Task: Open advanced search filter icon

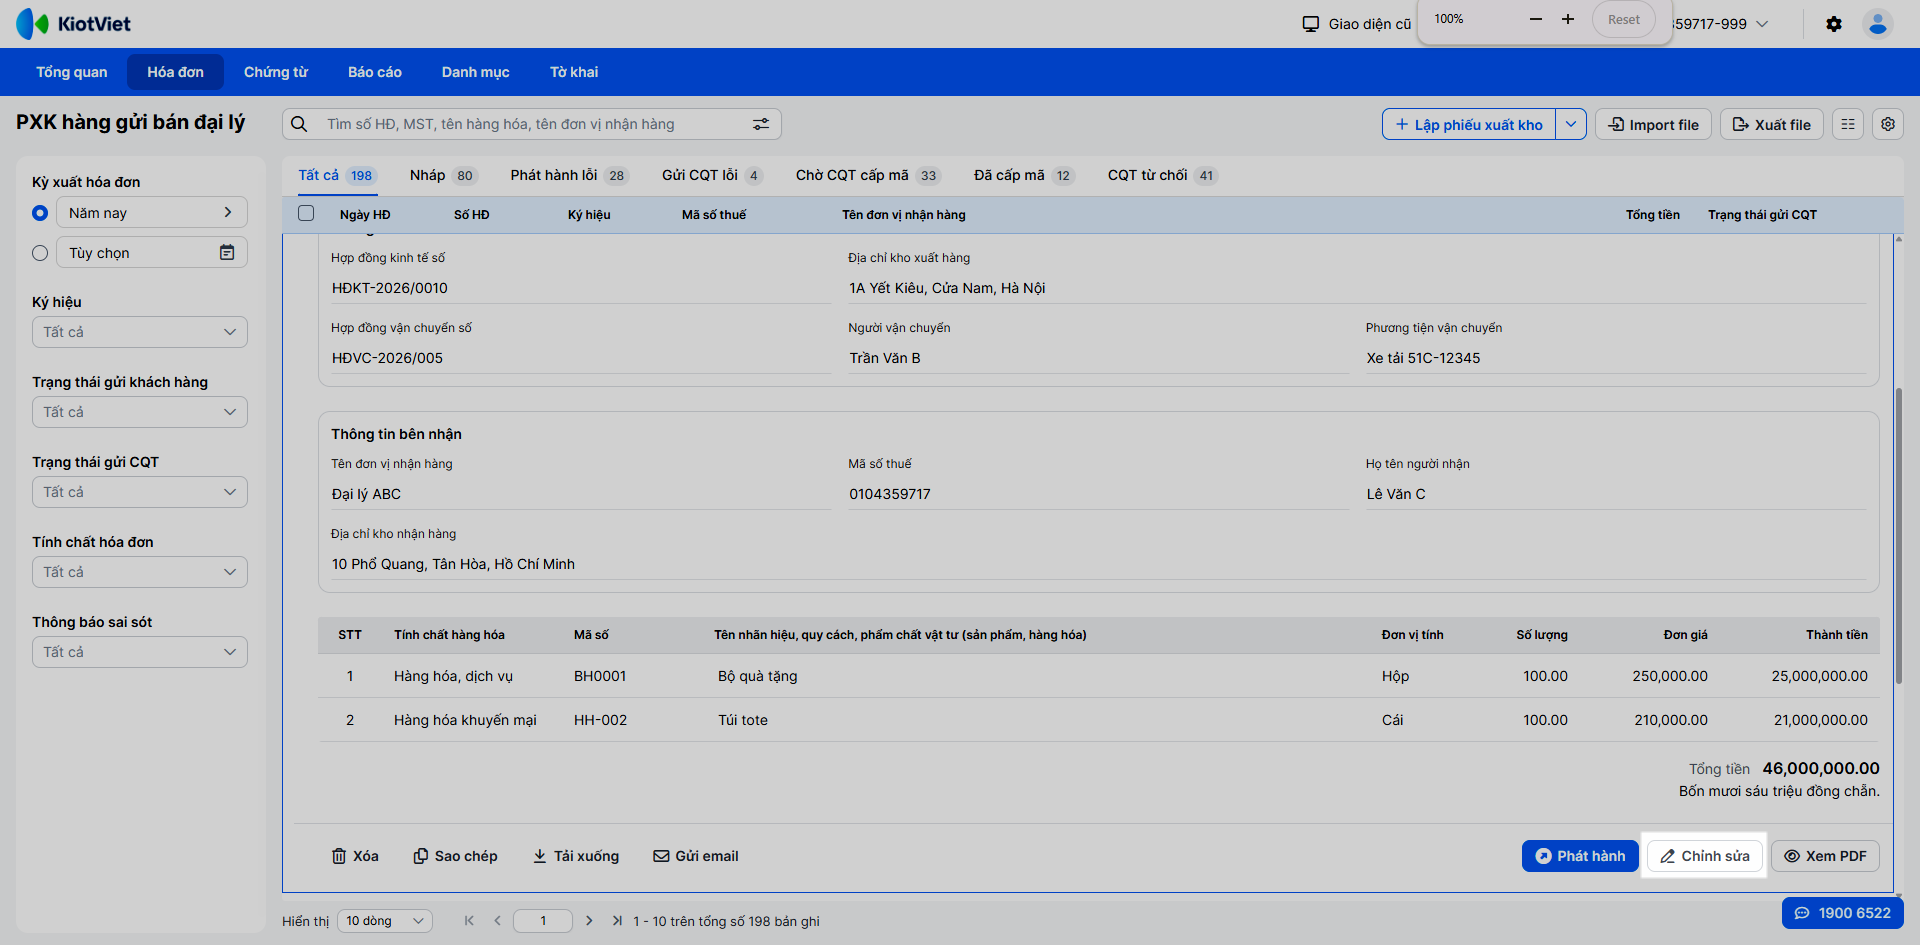Action: pyautogui.click(x=761, y=124)
